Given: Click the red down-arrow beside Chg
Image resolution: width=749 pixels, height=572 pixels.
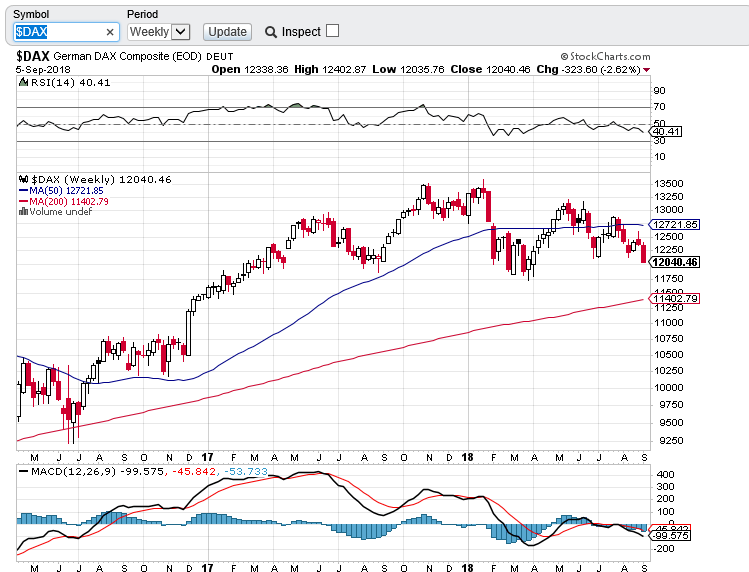Looking at the screenshot, I should (646, 70).
